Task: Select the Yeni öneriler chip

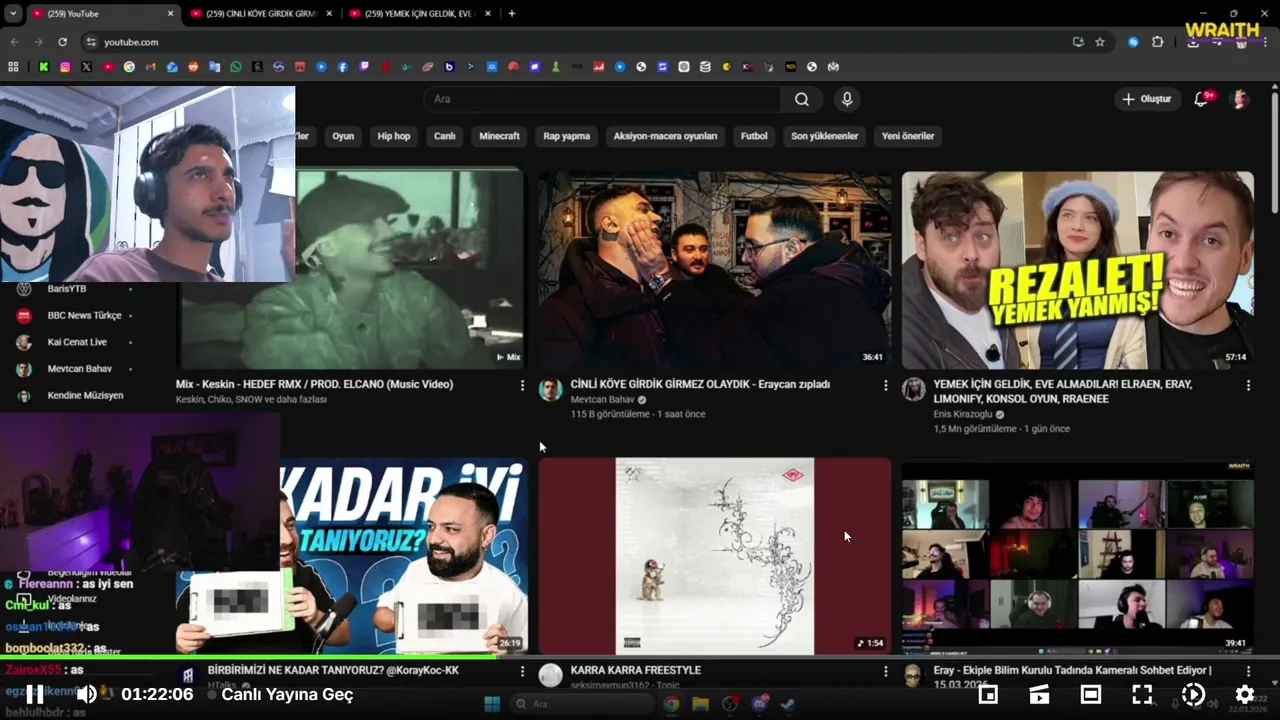Action: point(908,136)
